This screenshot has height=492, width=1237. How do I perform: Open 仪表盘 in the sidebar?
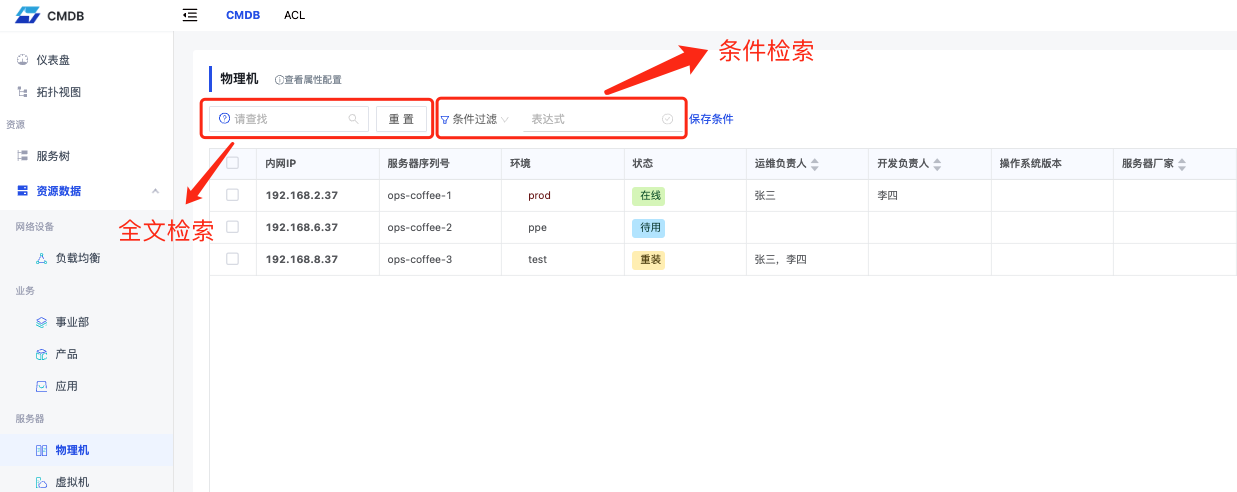[x=52, y=60]
